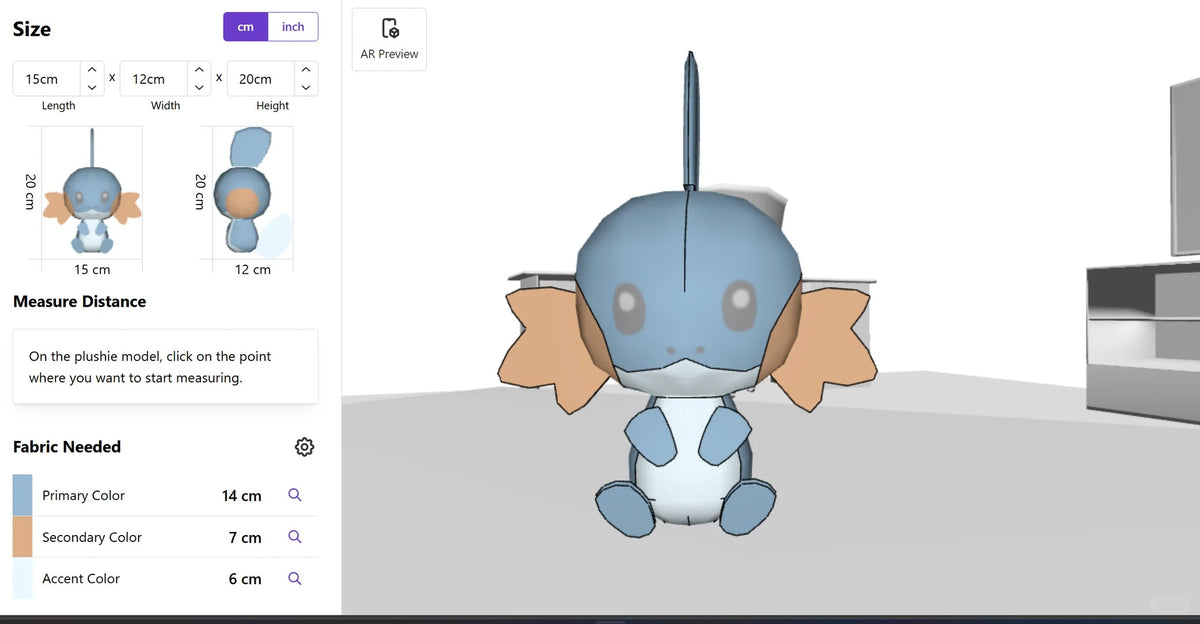Focus the Width field showing 12cm
This screenshot has width=1200, height=624.
[x=155, y=79]
